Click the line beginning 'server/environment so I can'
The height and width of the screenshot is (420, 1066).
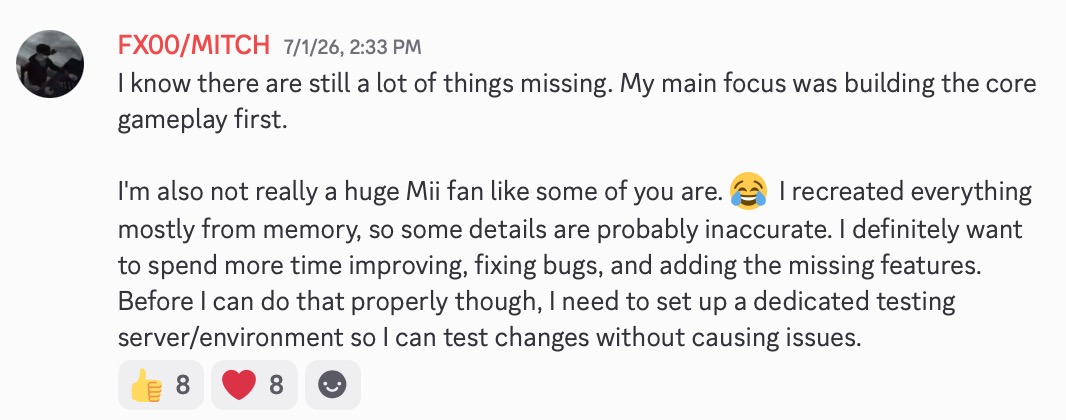[x=489, y=338]
